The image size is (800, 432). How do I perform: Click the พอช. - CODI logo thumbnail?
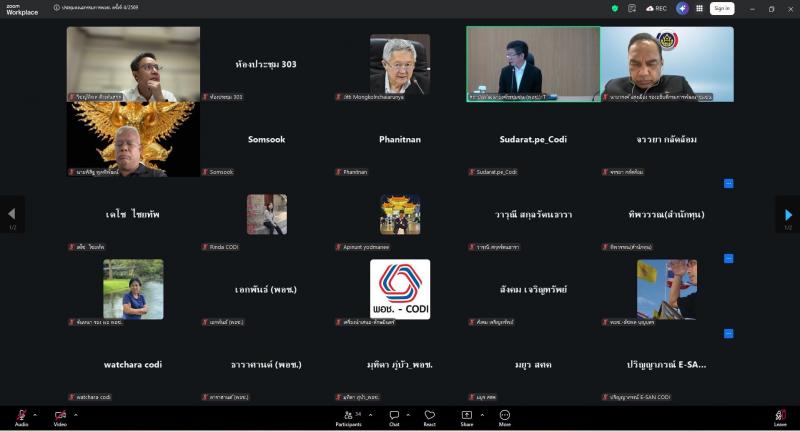coord(400,289)
